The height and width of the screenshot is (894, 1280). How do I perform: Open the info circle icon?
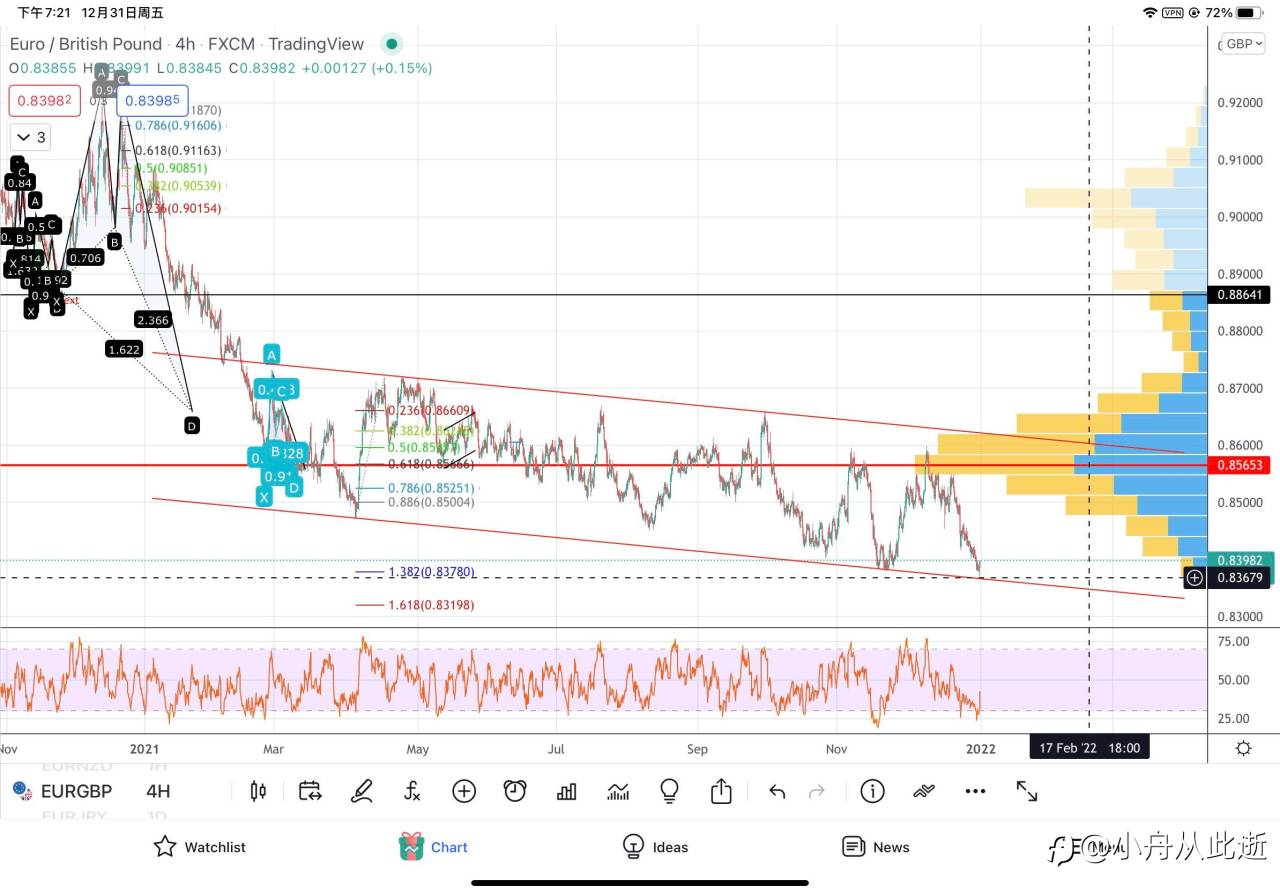[872, 791]
